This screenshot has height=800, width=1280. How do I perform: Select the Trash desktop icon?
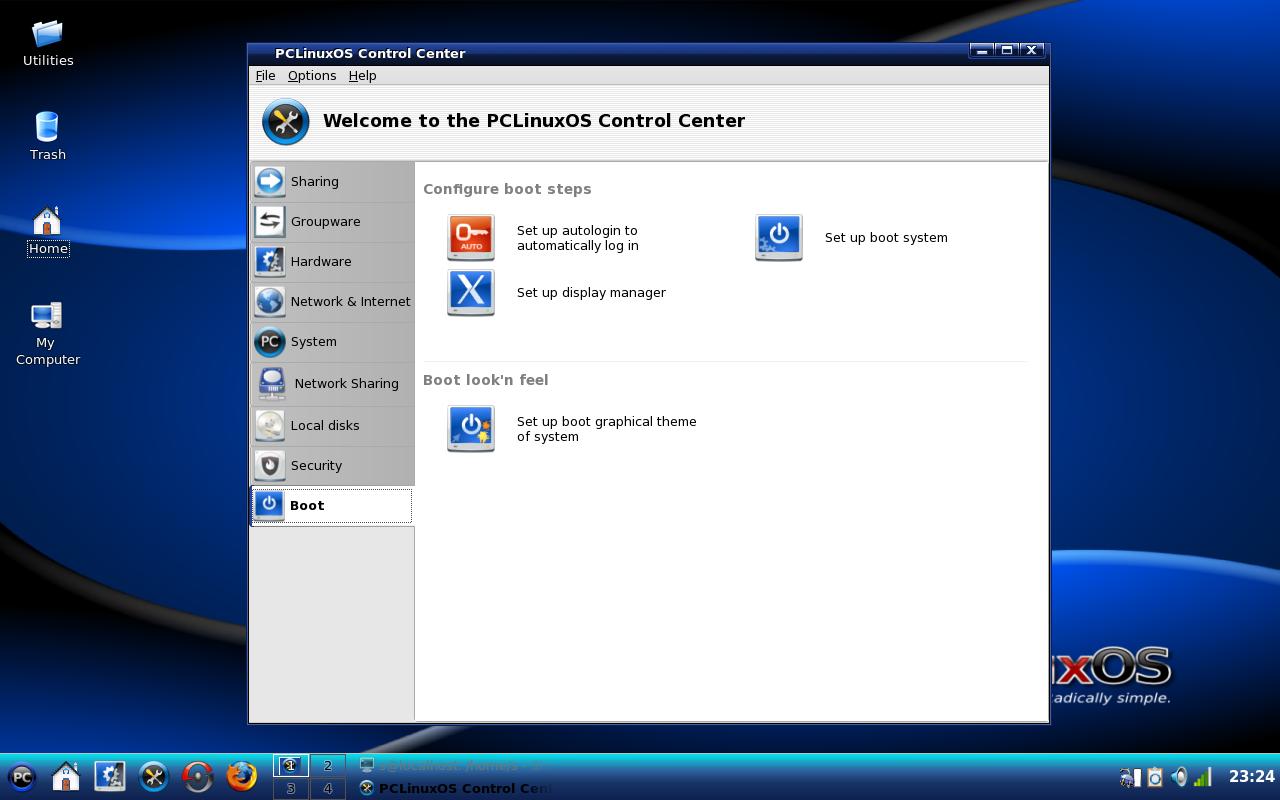point(48,136)
